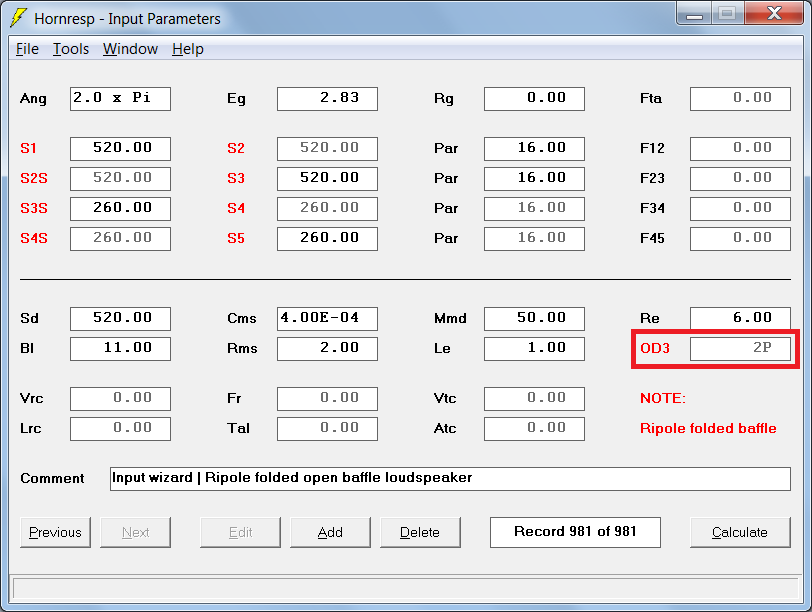Click the red S1 label
The height and width of the screenshot is (612, 812).
tap(28, 149)
